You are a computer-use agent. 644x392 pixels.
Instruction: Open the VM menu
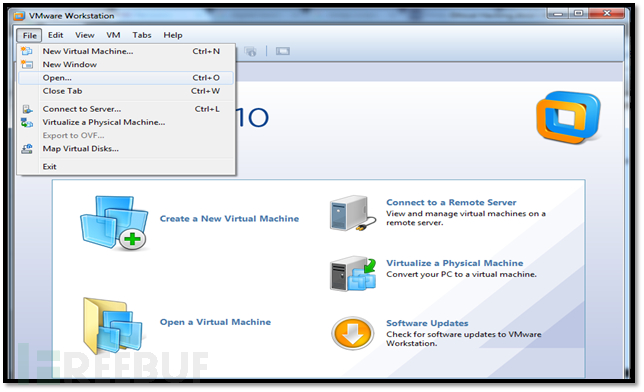pos(113,35)
